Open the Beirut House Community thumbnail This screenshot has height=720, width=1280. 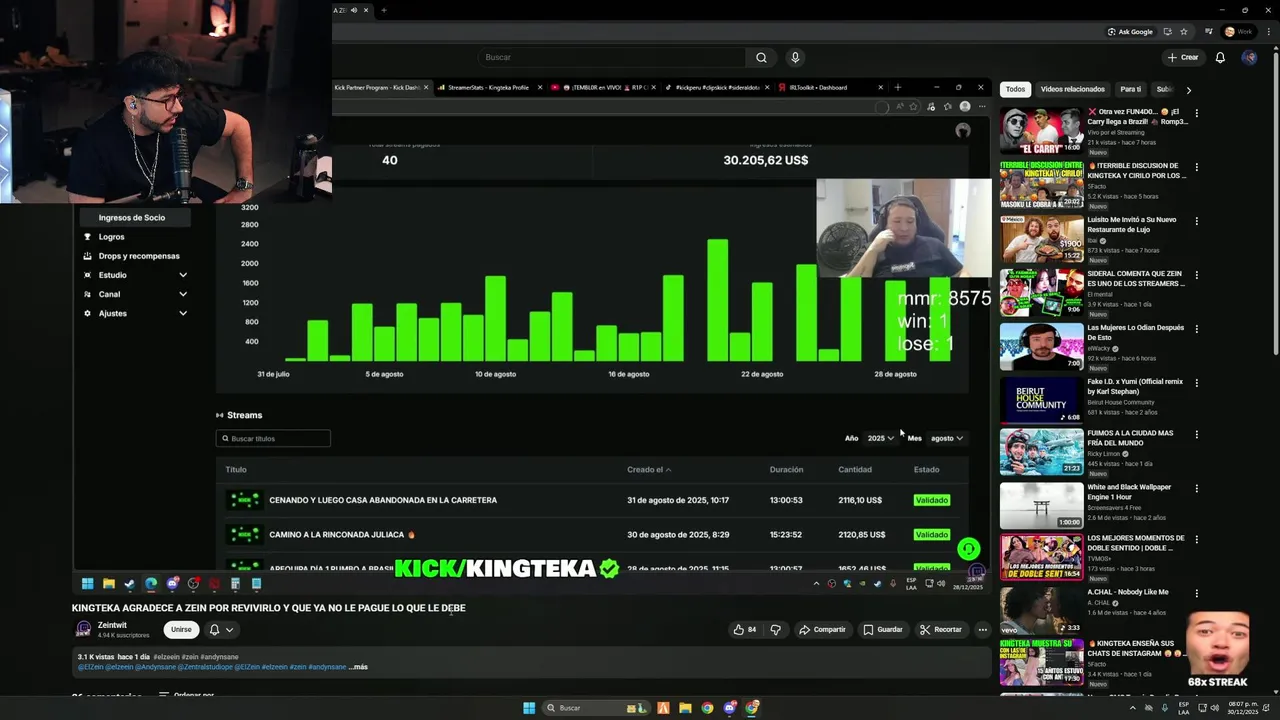click(x=1041, y=400)
